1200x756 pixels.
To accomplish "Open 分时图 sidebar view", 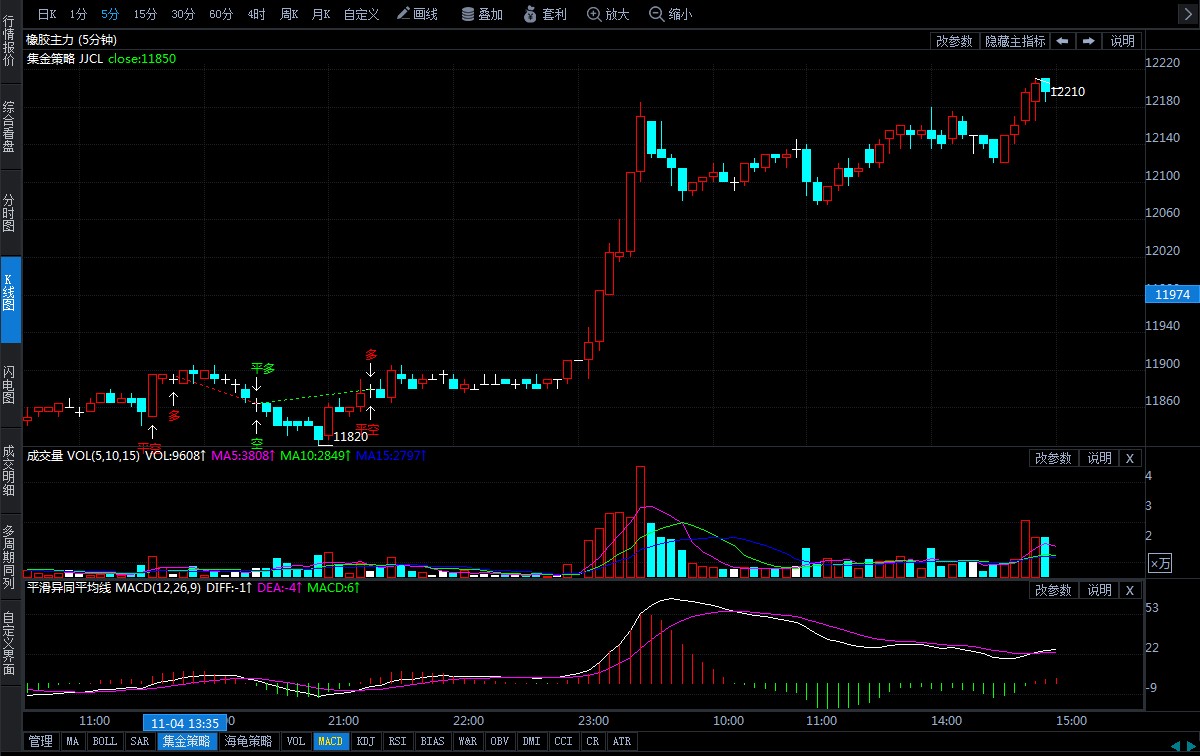I will [x=9, y=212].
